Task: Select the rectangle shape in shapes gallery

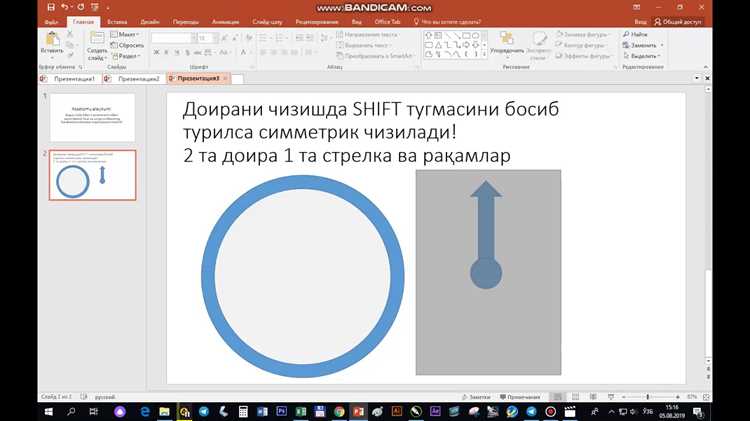Action: (x=466, y=35)
